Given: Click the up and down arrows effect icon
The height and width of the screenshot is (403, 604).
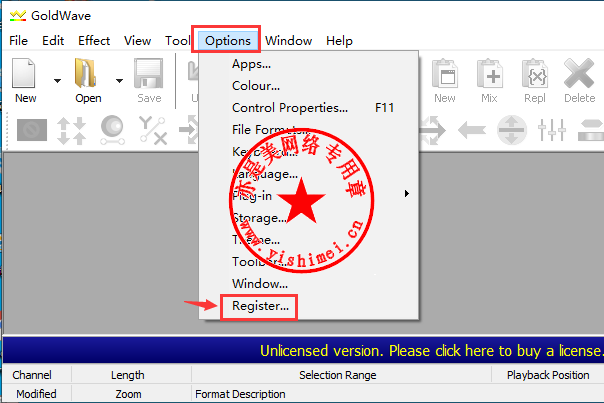Looking at the screenshot, I should (72, 130).
